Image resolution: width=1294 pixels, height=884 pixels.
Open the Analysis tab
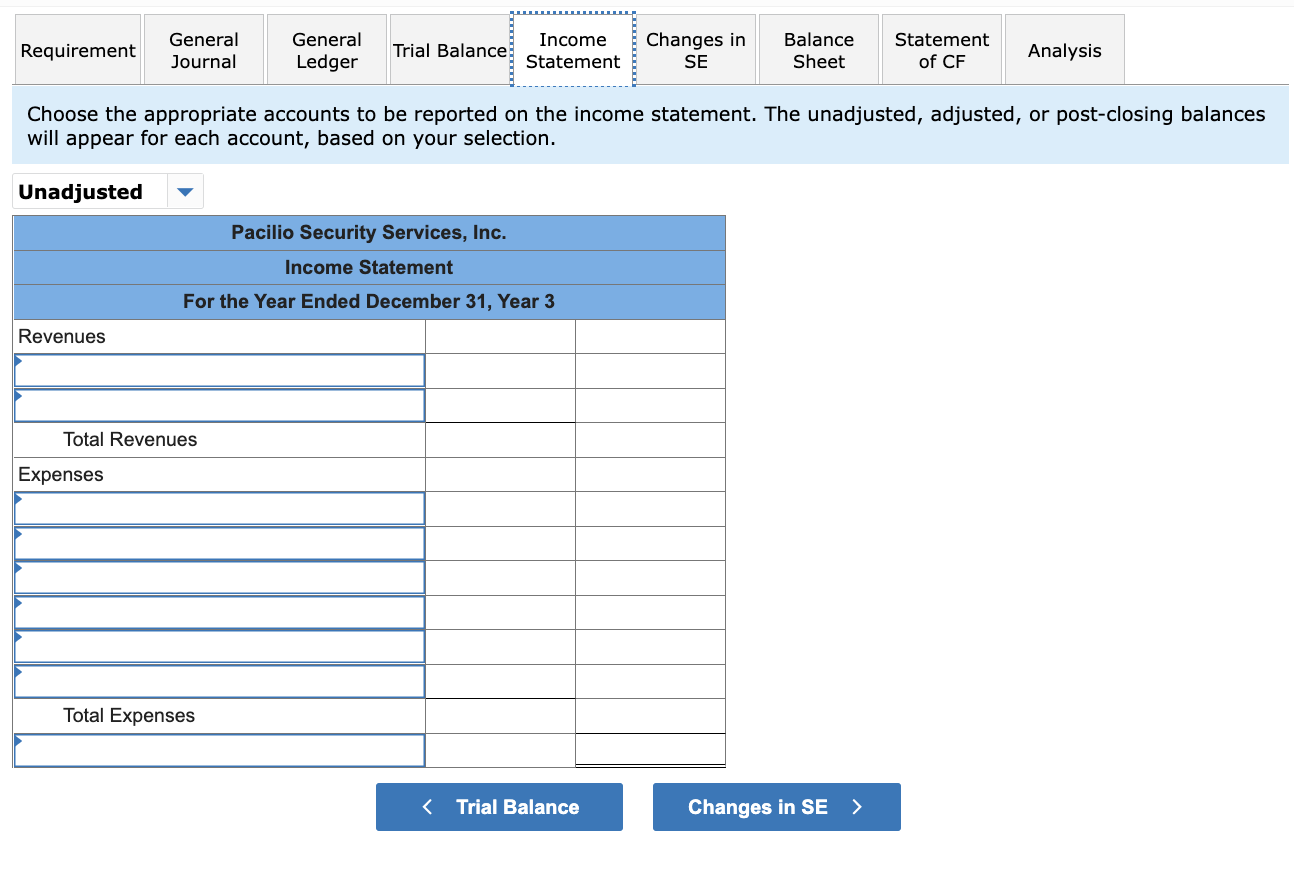click(1064, 48)
